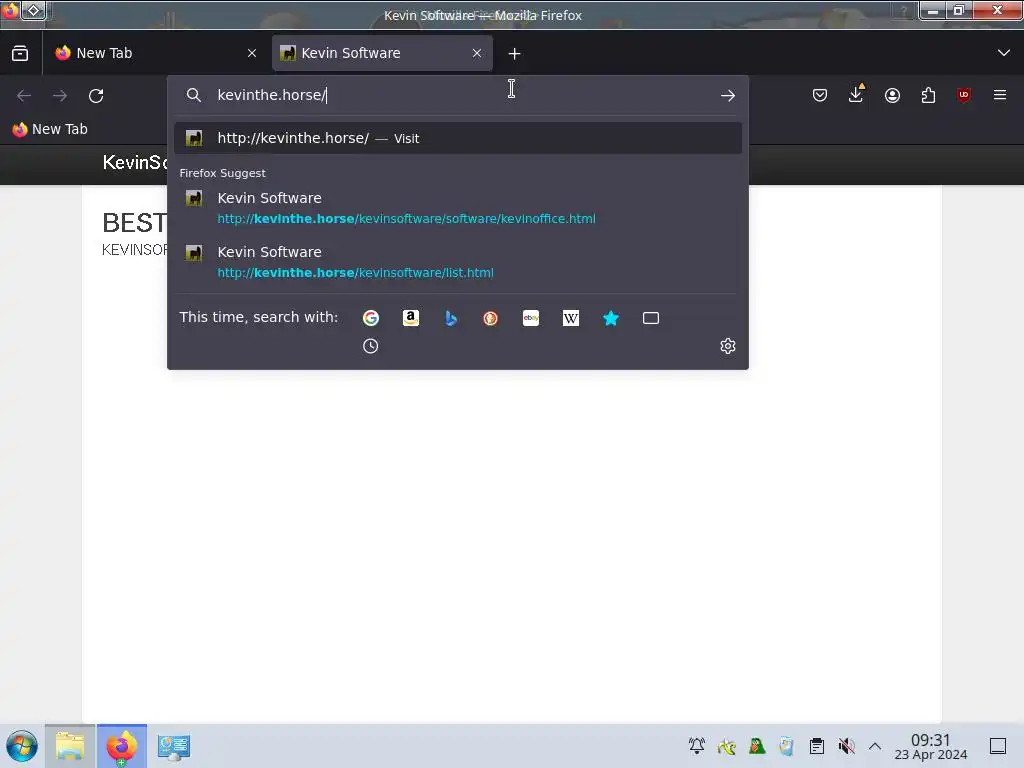Search open tabs with the tab icon
Image resolution: width=1024 pixels, height=768 pixels.
coord(650,318)
